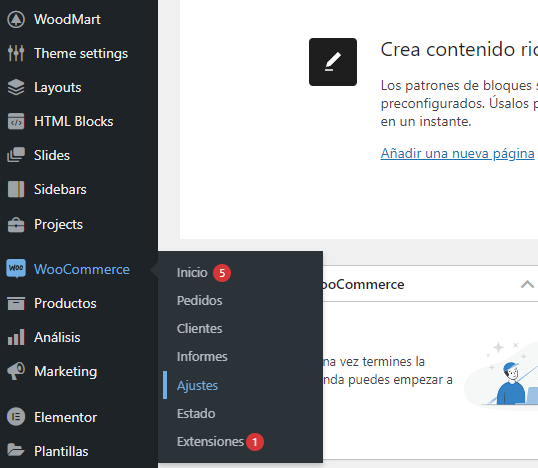The height and width of the screenshot is (468, 538).
Task: Open the Marketing megaphone icon
Action: click(x=16, y=371)
